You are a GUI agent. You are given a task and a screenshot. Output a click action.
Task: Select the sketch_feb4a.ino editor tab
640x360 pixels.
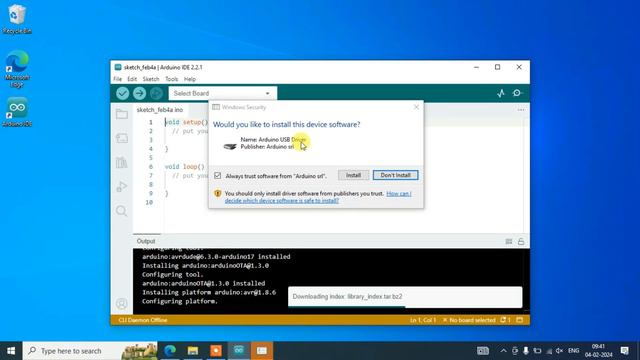click(160, 110)
